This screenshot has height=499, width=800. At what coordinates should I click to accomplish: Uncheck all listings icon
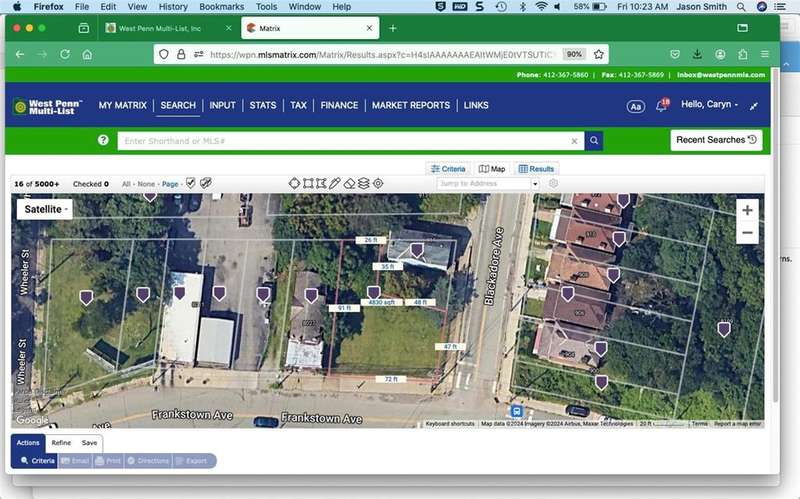[206, 184]
